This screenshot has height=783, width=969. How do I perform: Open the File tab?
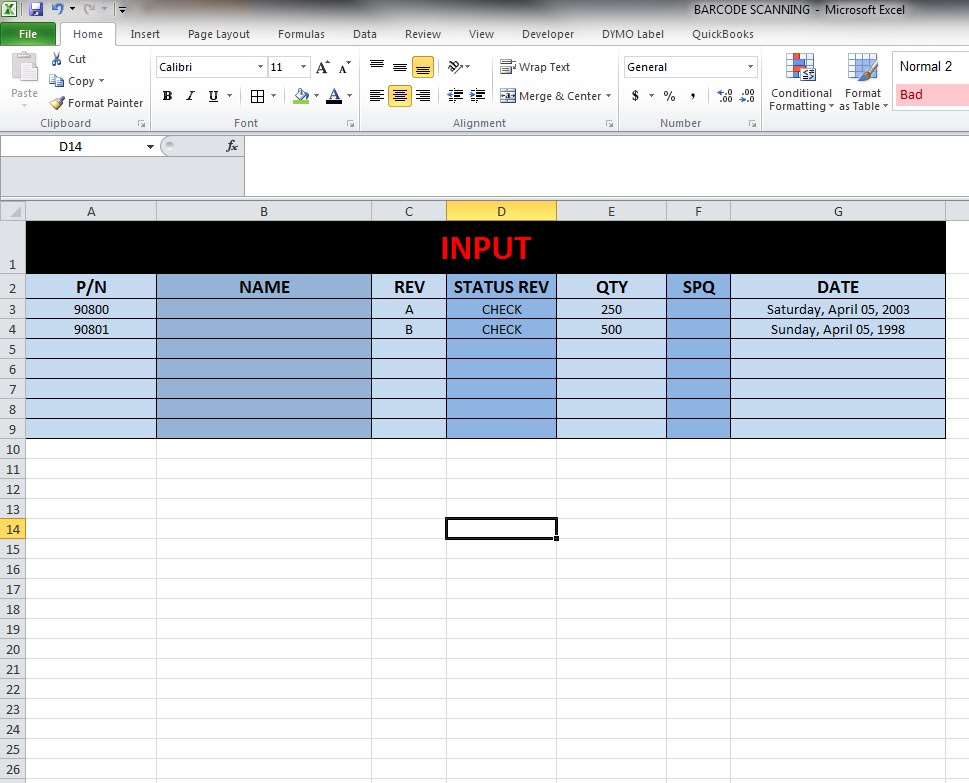pyautogui.click(x=28, y=34)
